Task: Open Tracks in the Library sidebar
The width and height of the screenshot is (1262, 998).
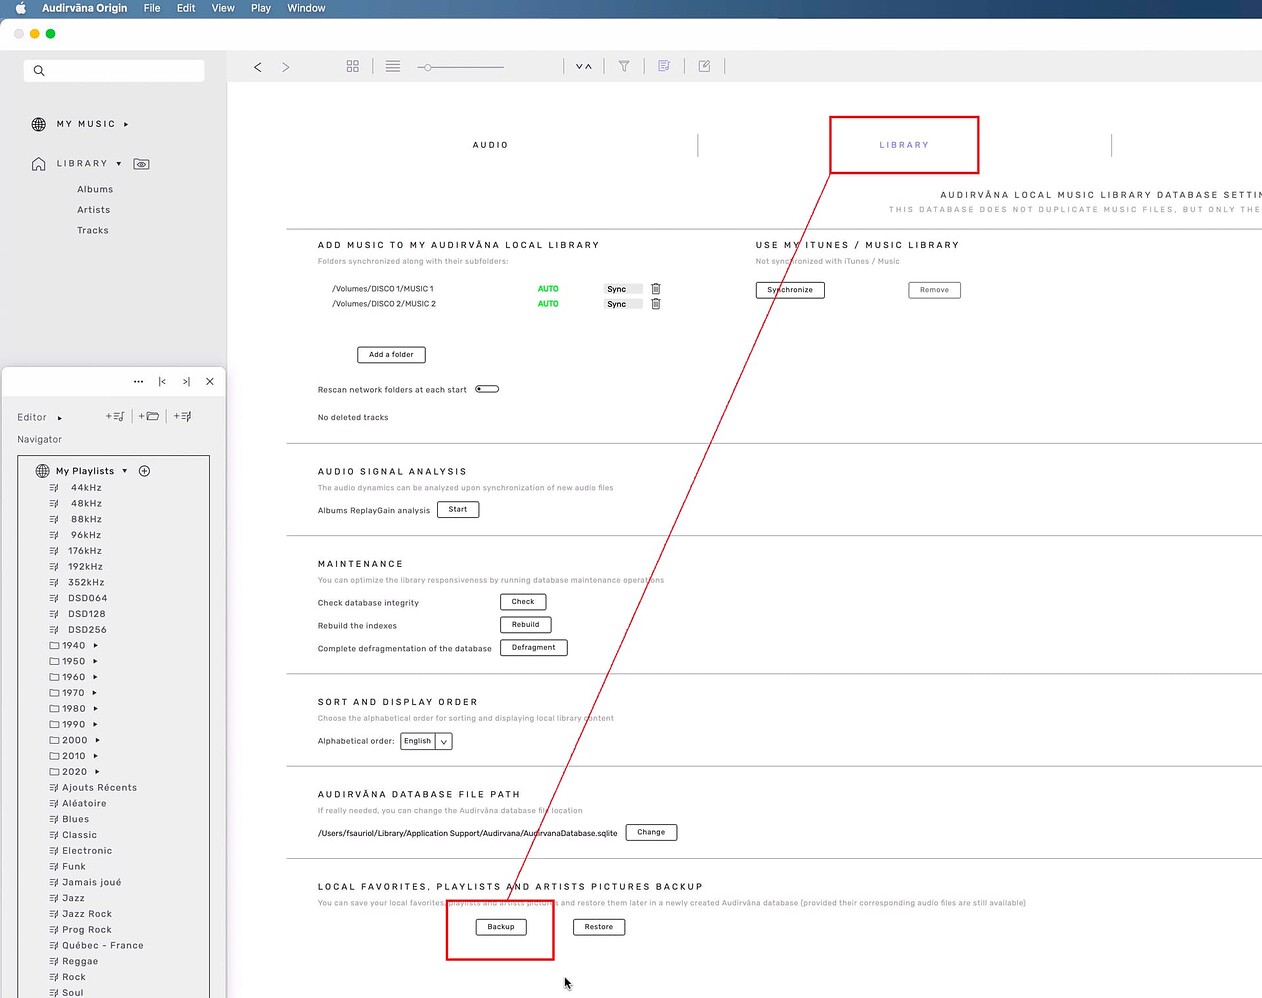Action: tap(93, 231)
